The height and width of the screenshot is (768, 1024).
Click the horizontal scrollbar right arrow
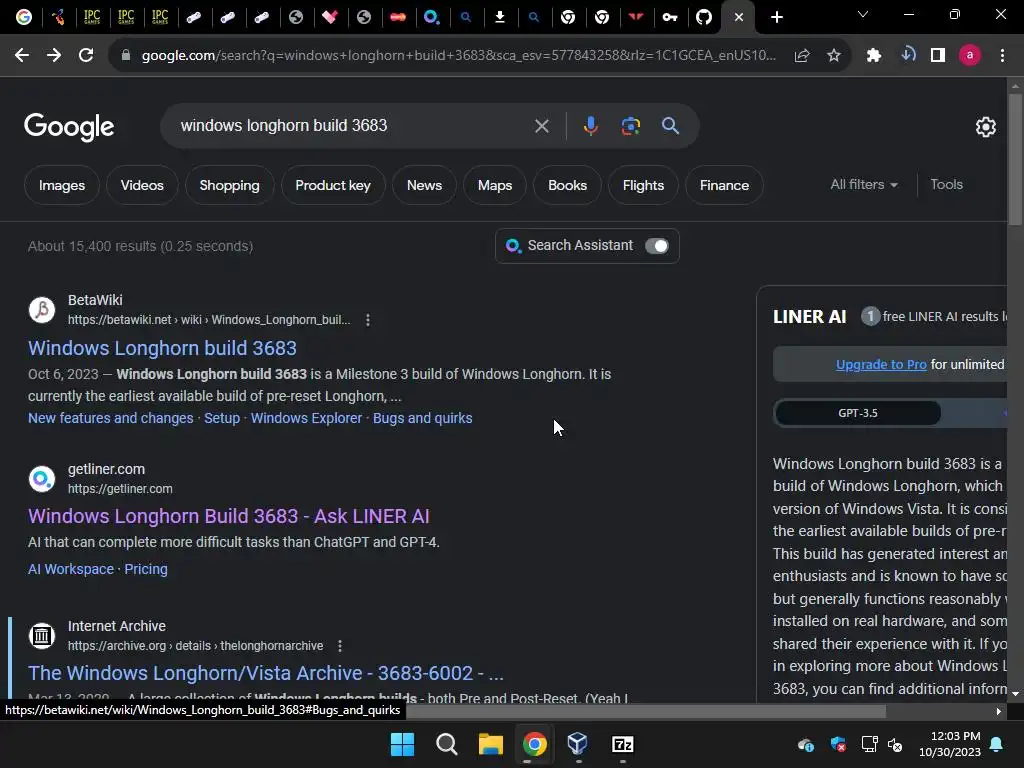point(999,711)
